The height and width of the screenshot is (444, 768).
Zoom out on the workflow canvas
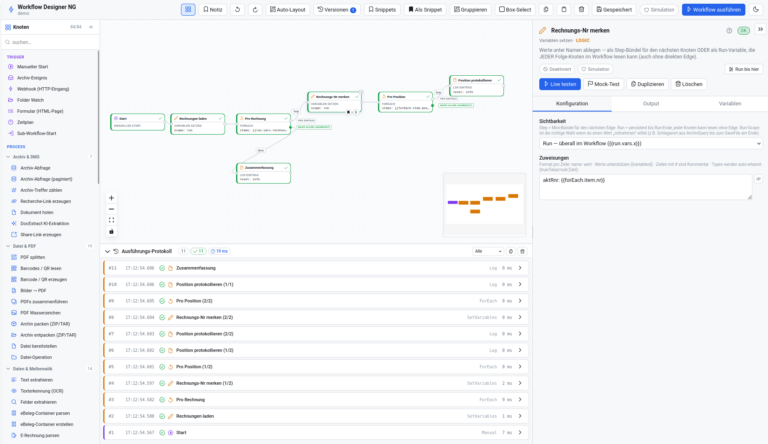111,209
